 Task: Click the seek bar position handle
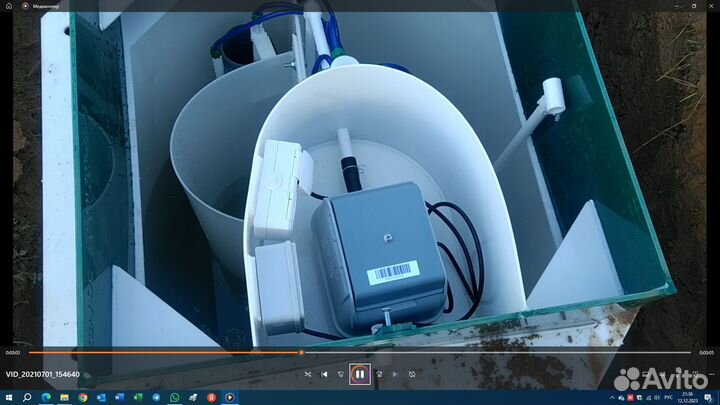point(301,352)
